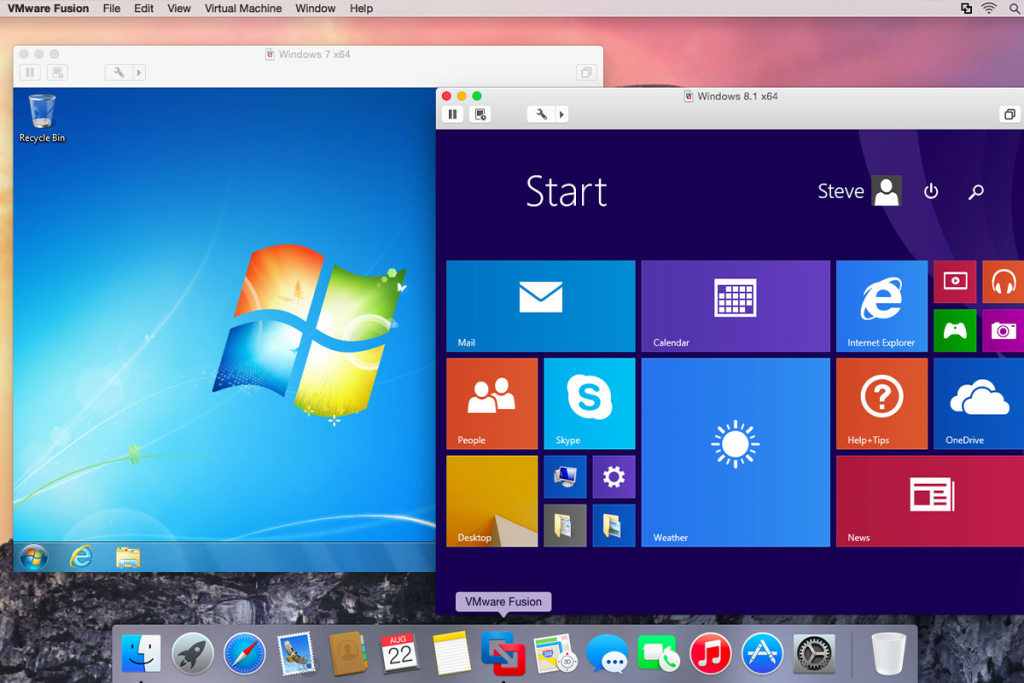
Task: Open the Help menu
Action: click(x=361, y=8)
